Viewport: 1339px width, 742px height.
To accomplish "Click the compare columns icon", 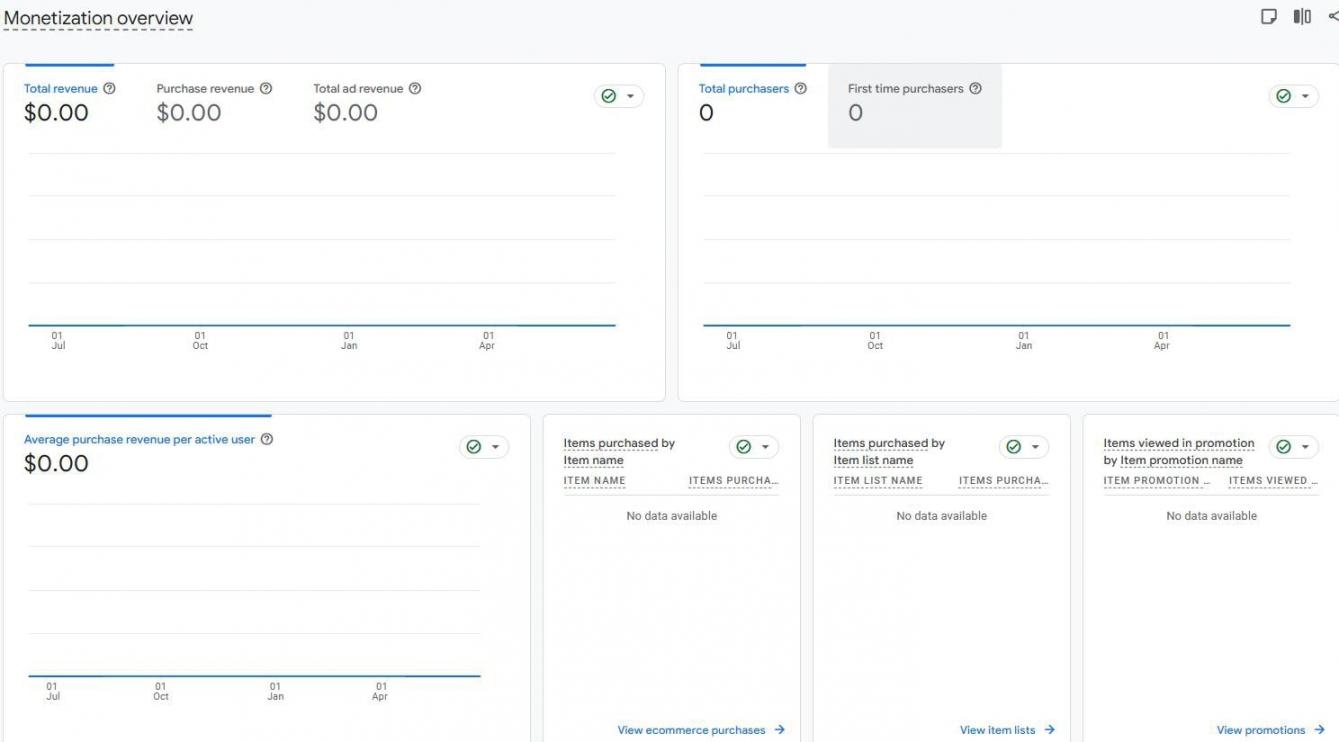I will [x=1301, y=17].
